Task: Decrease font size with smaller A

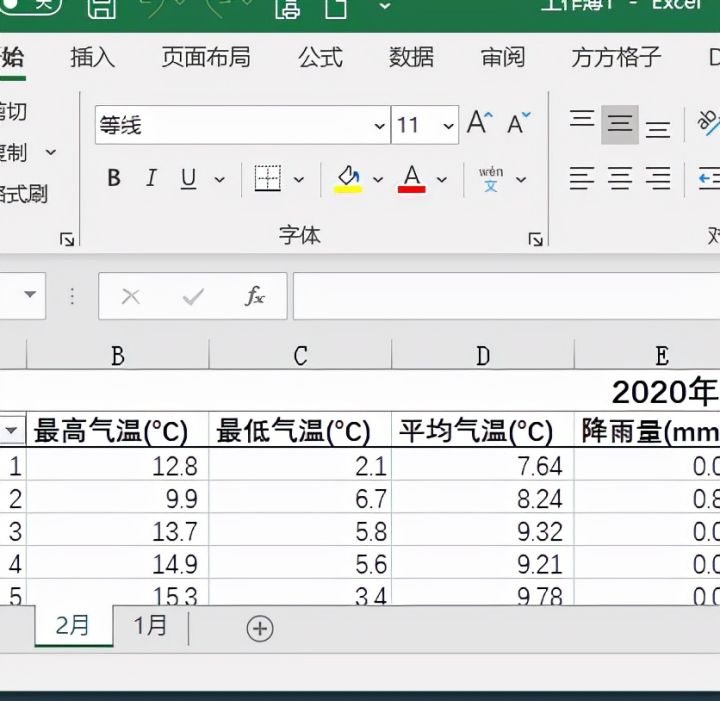Action: pos(518,123)
